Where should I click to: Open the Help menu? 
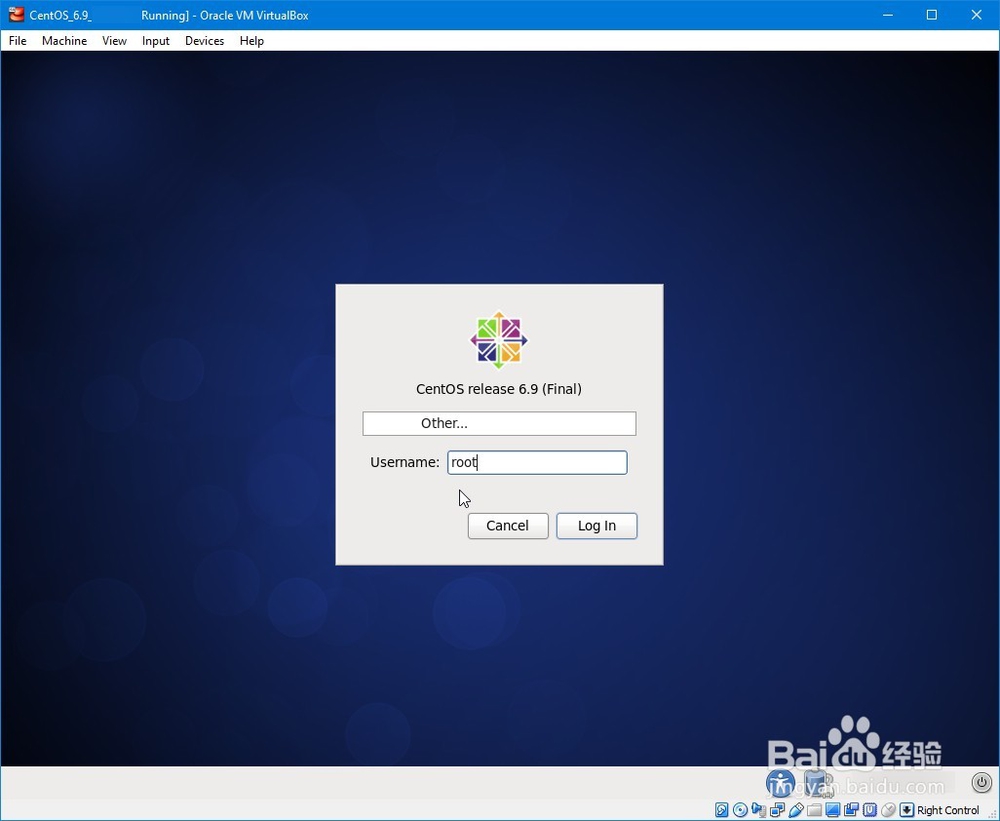coord(252,41)
